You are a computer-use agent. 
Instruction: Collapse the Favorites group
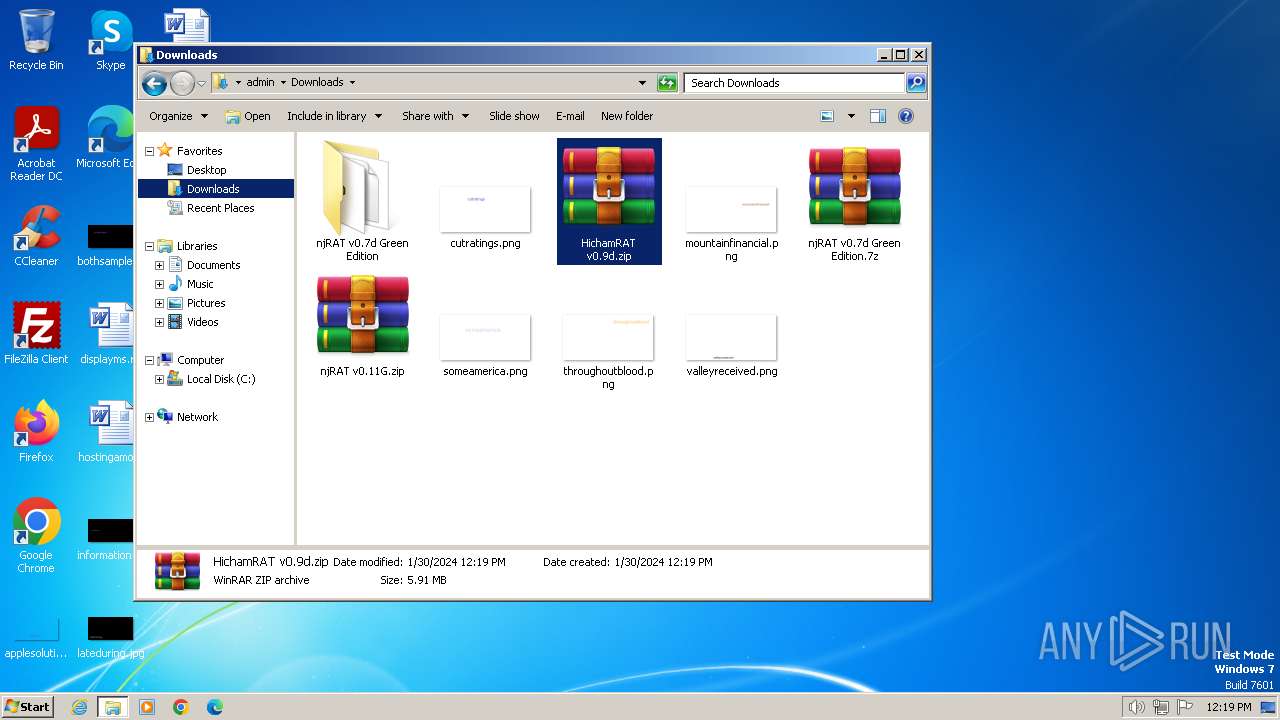(150, 151)
